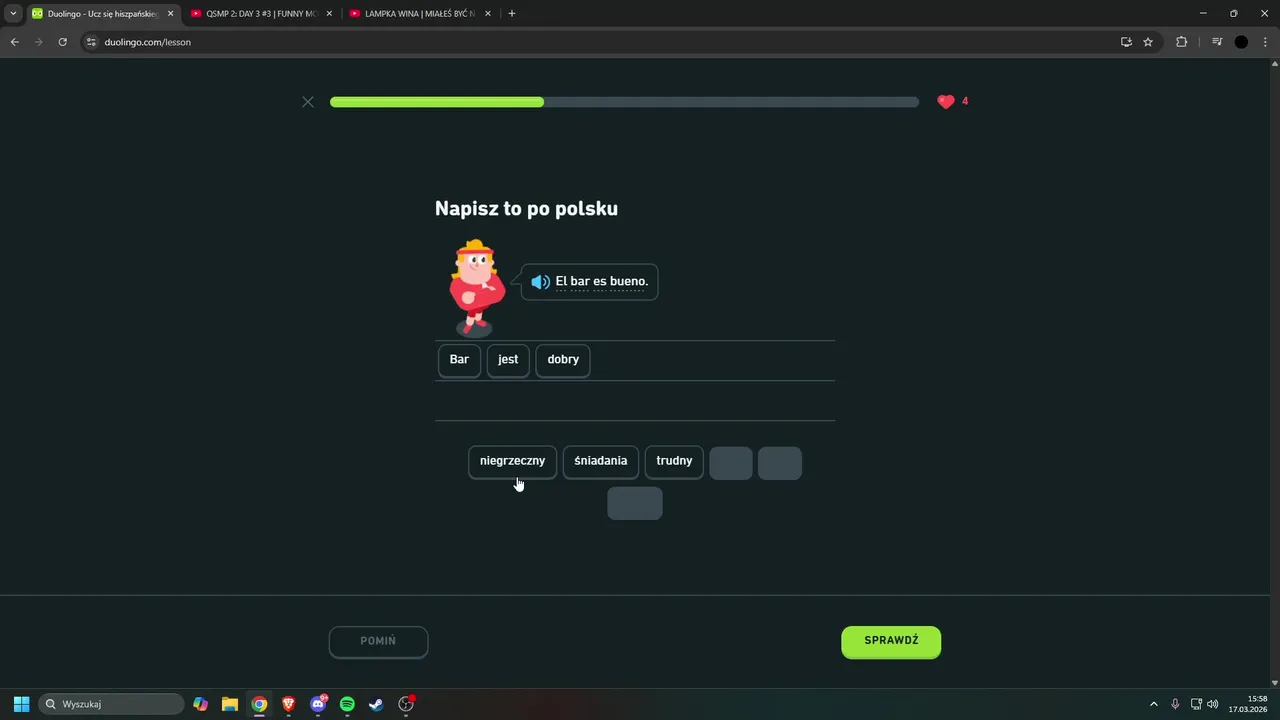The height and width of the screenshot is (720, 1280).
Task: Restore down the Chrome window
Action: tap(1233, 13)
